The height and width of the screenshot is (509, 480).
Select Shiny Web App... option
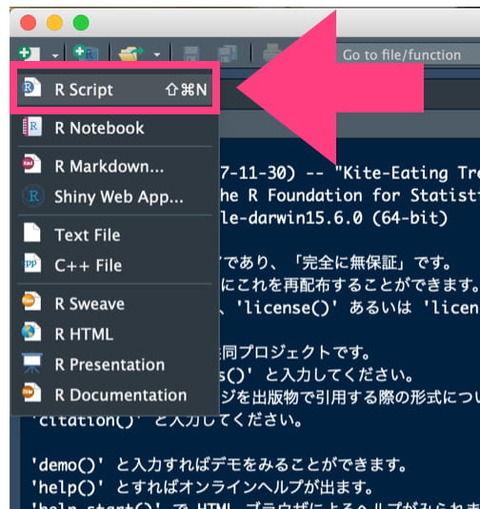pyautogui.click(x=115, y=197)
